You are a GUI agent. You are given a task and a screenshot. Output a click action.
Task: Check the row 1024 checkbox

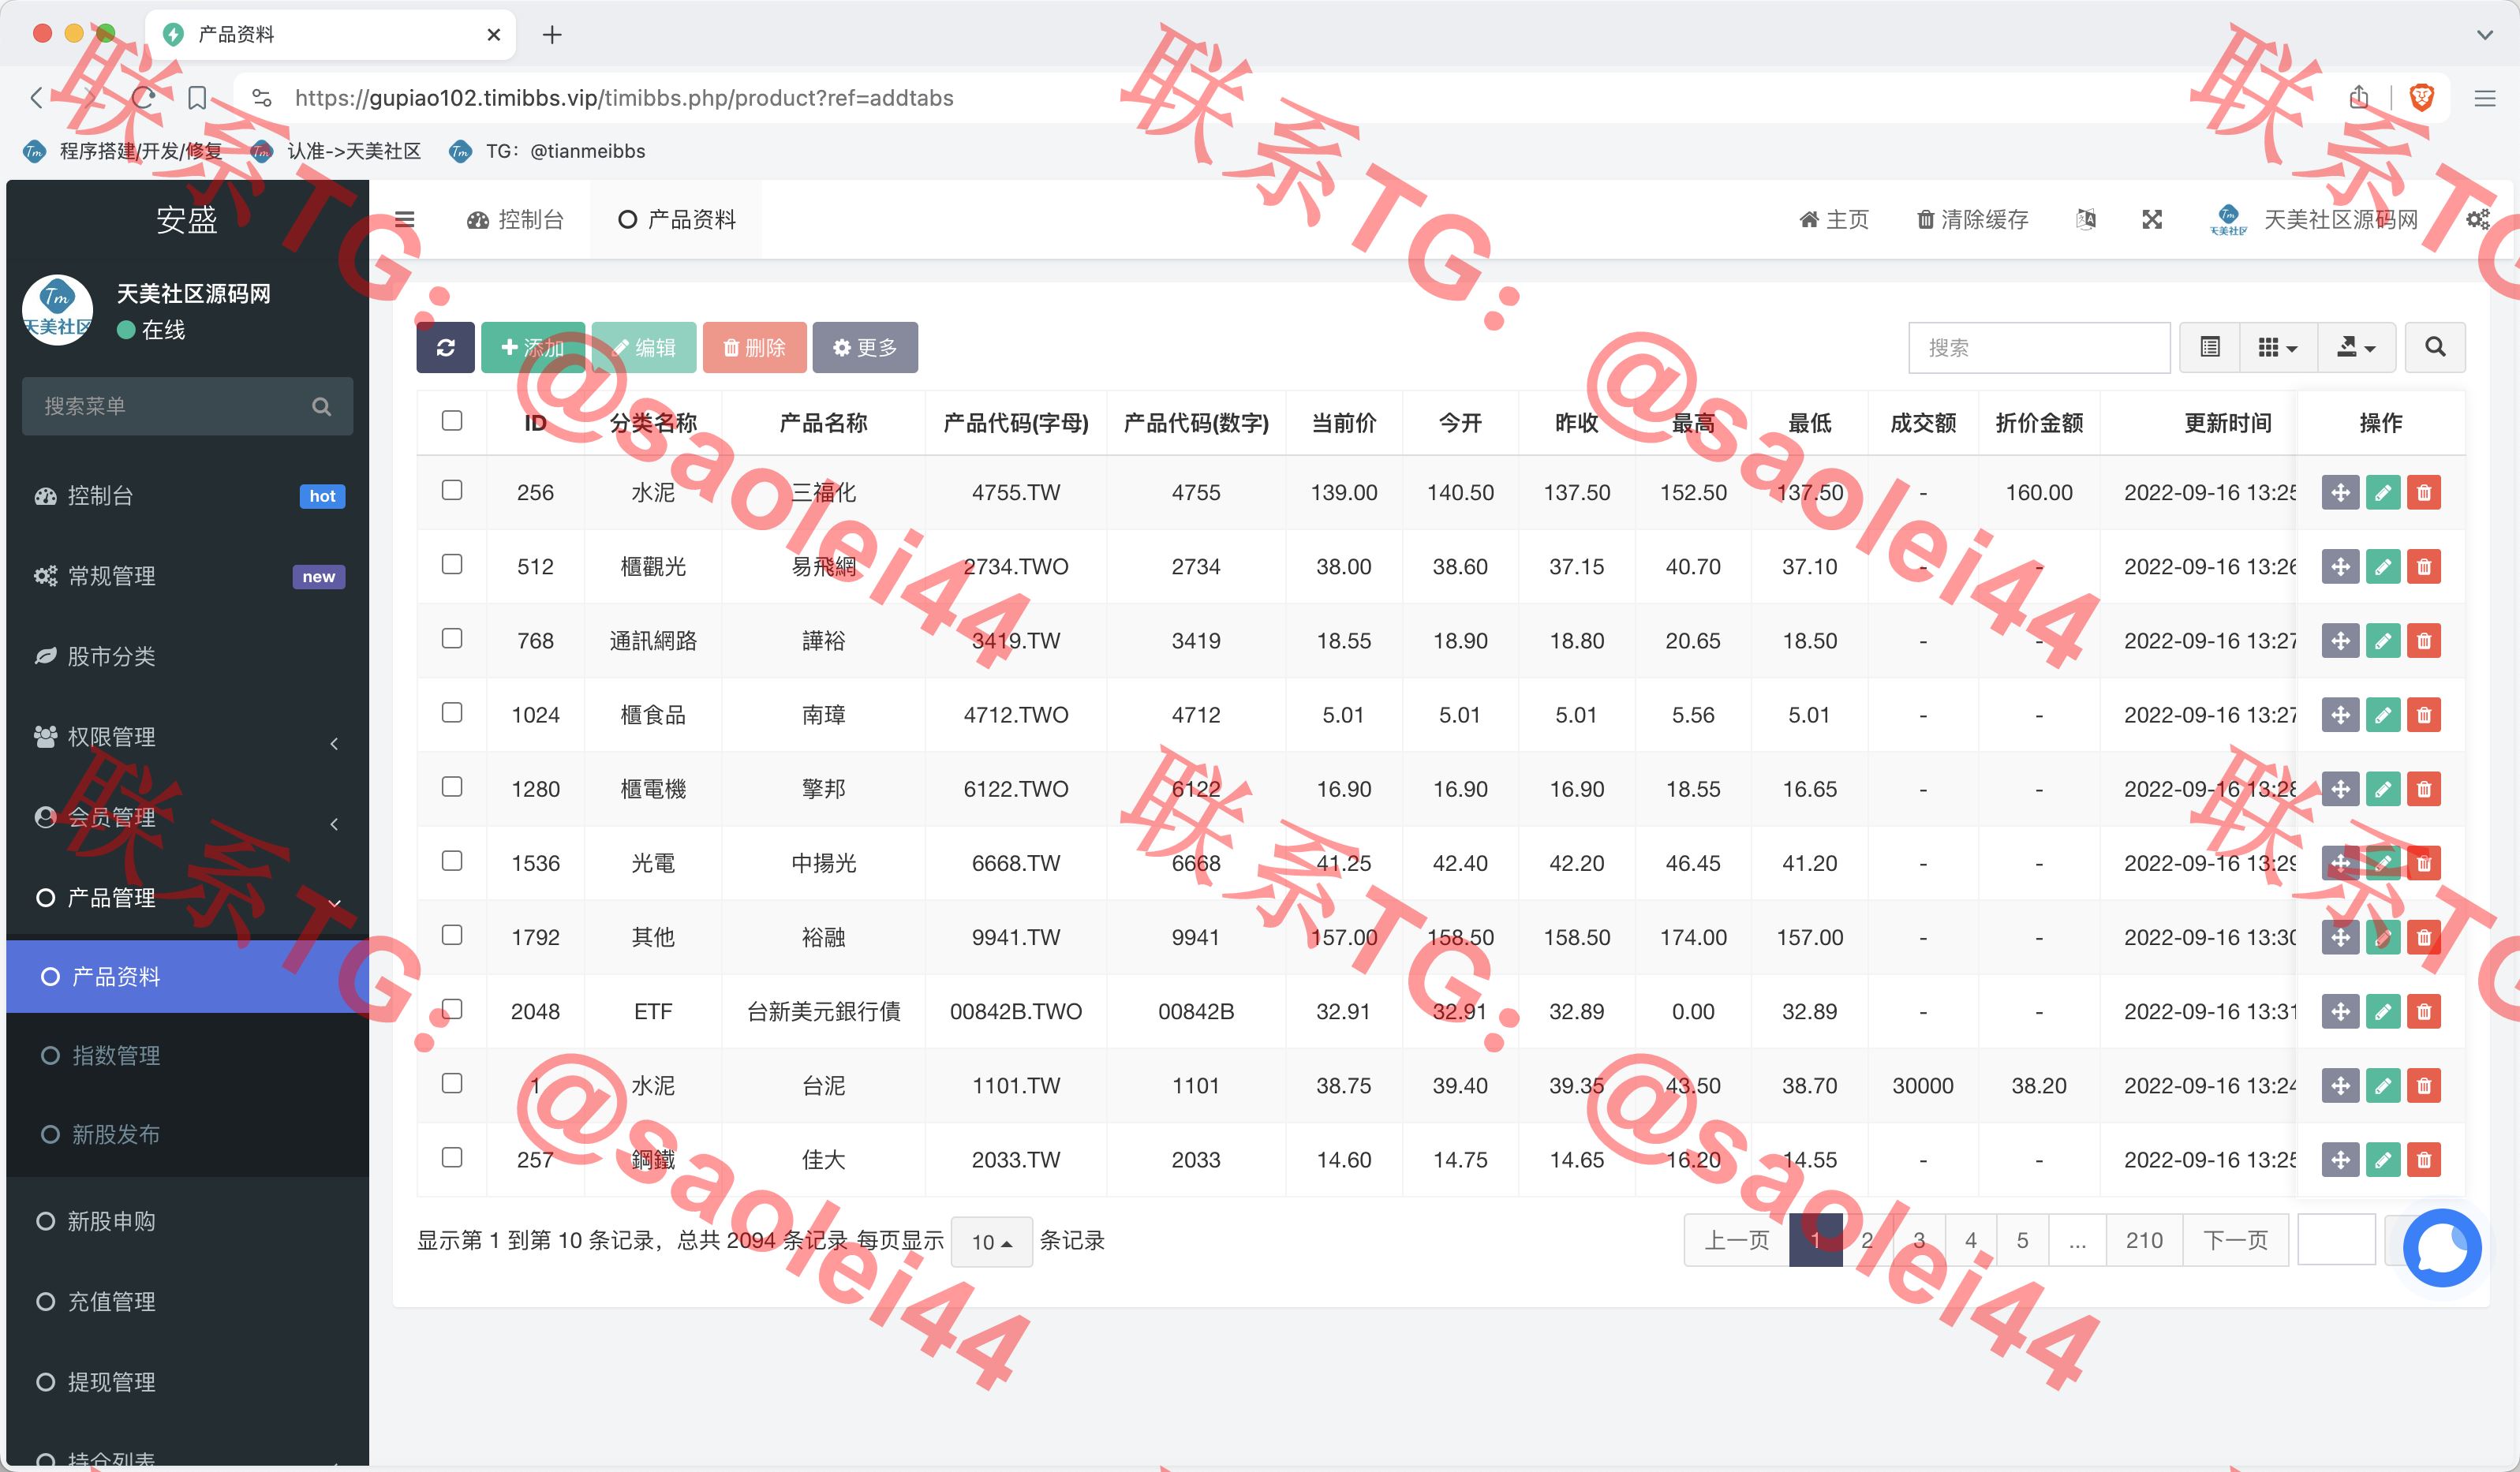click(452, 712)
